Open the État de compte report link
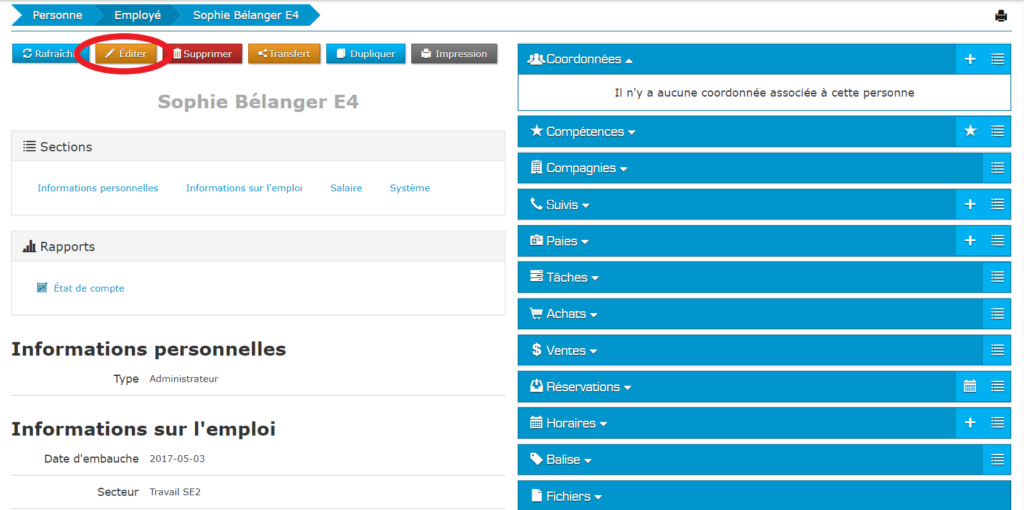1024x510 pixels. [x=88, y=288]
